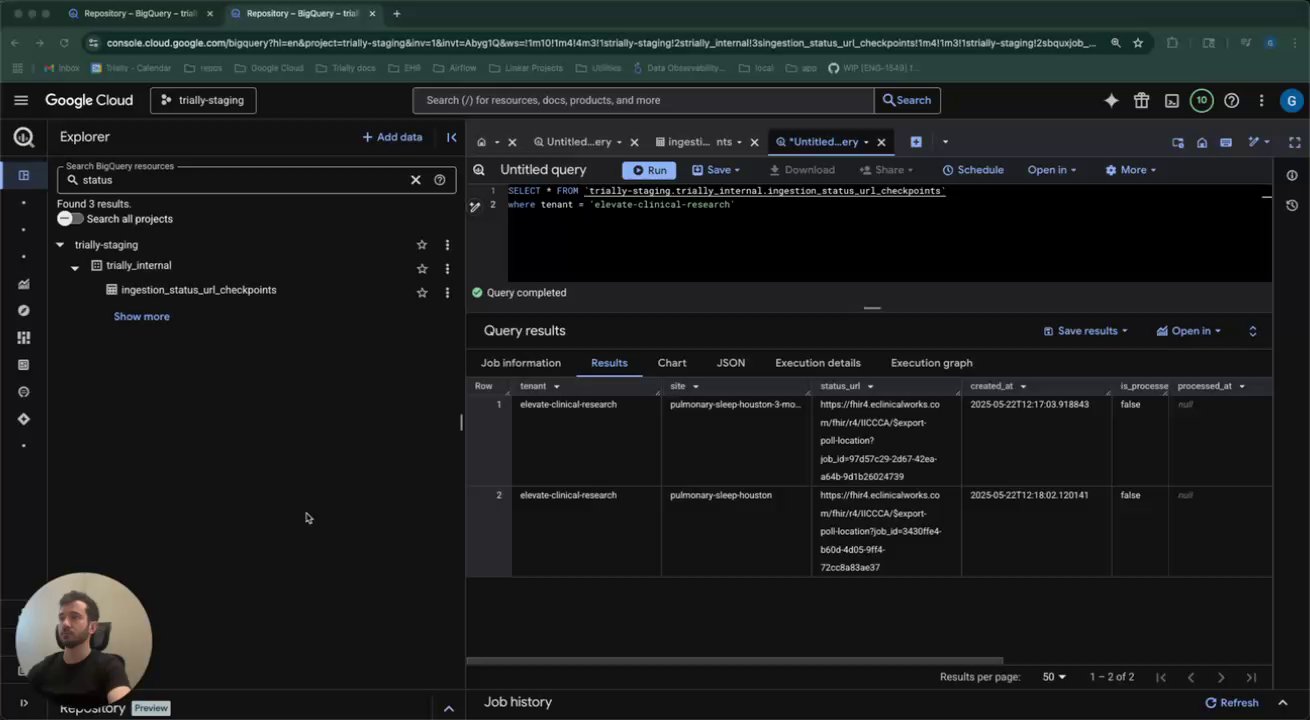
Task: Collapse the Explorer panel with the arrow icon
Action: pos(451,137)
